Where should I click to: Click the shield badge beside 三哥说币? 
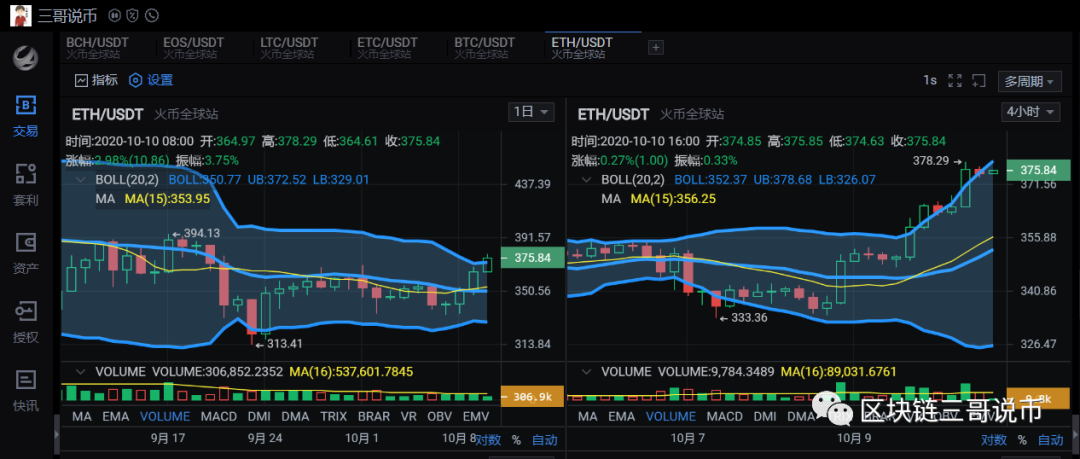134,14
